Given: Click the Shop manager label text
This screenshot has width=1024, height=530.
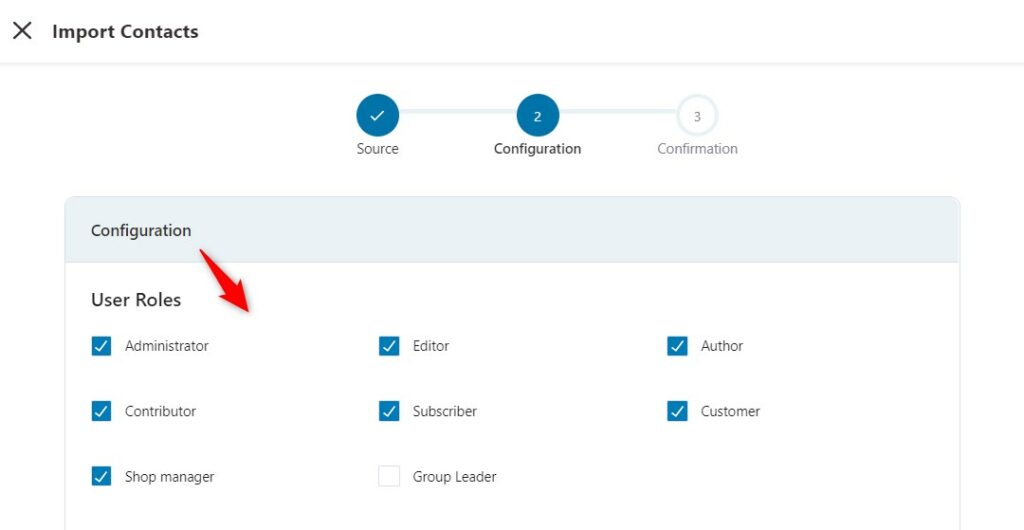Looking at the screenshot, I should pos(170,477).
